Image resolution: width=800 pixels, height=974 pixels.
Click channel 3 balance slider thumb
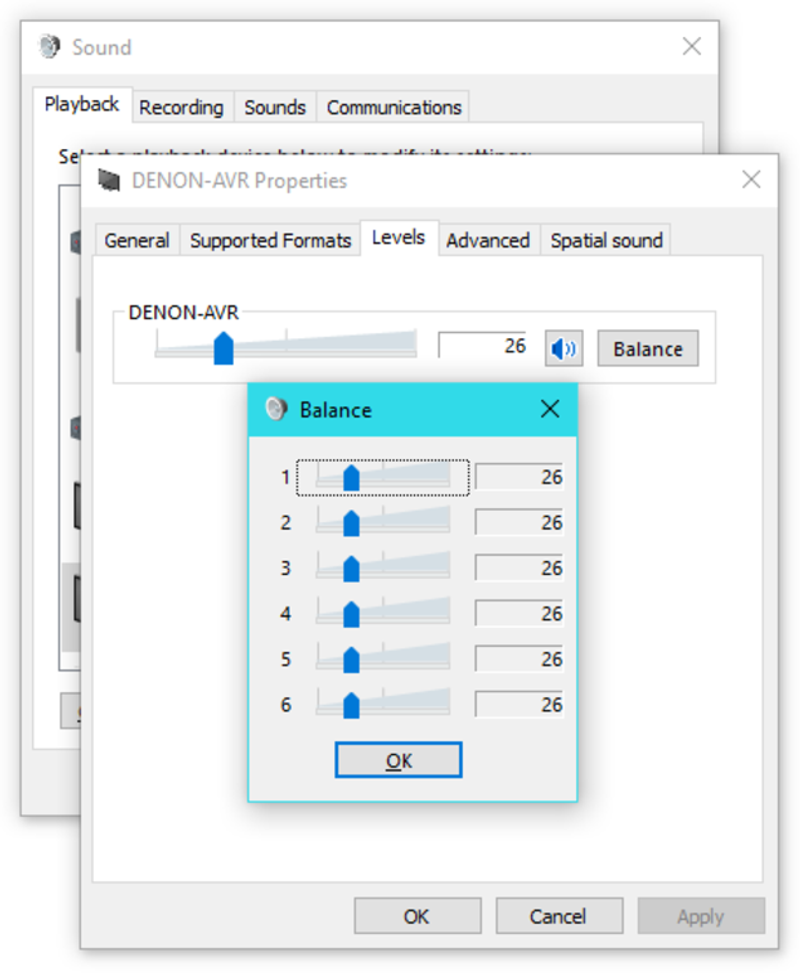point(352,569)
